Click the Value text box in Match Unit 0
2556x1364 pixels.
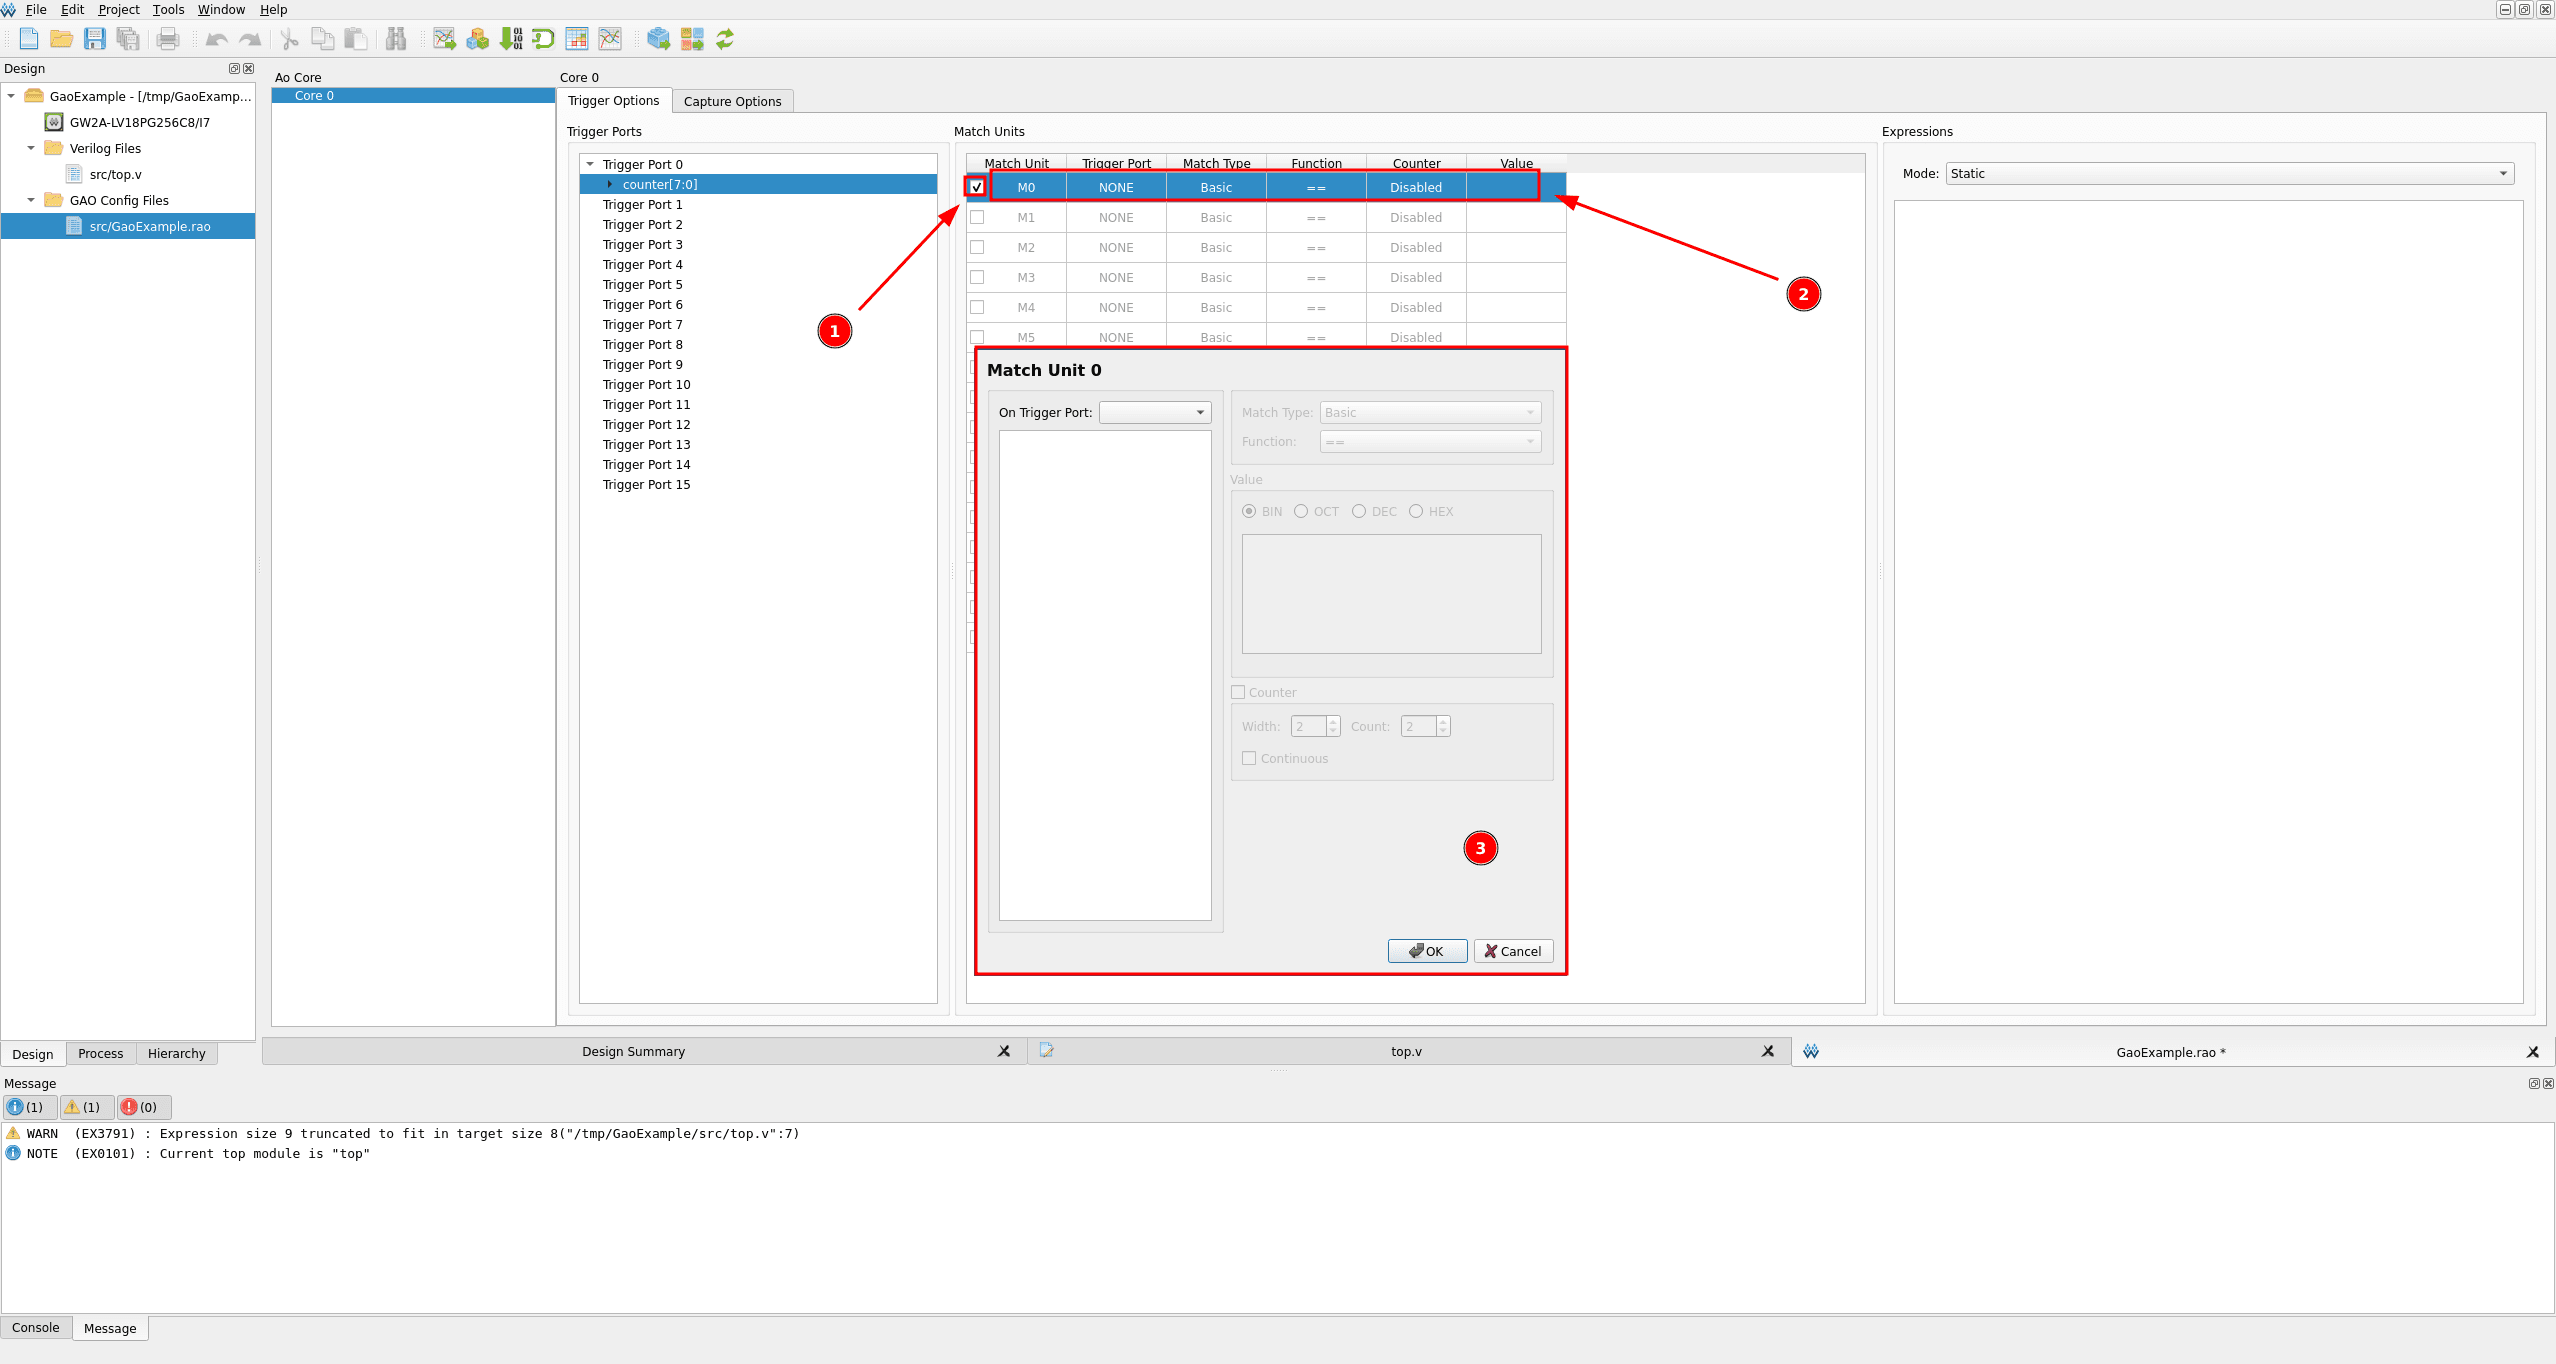pos(1391,594)
